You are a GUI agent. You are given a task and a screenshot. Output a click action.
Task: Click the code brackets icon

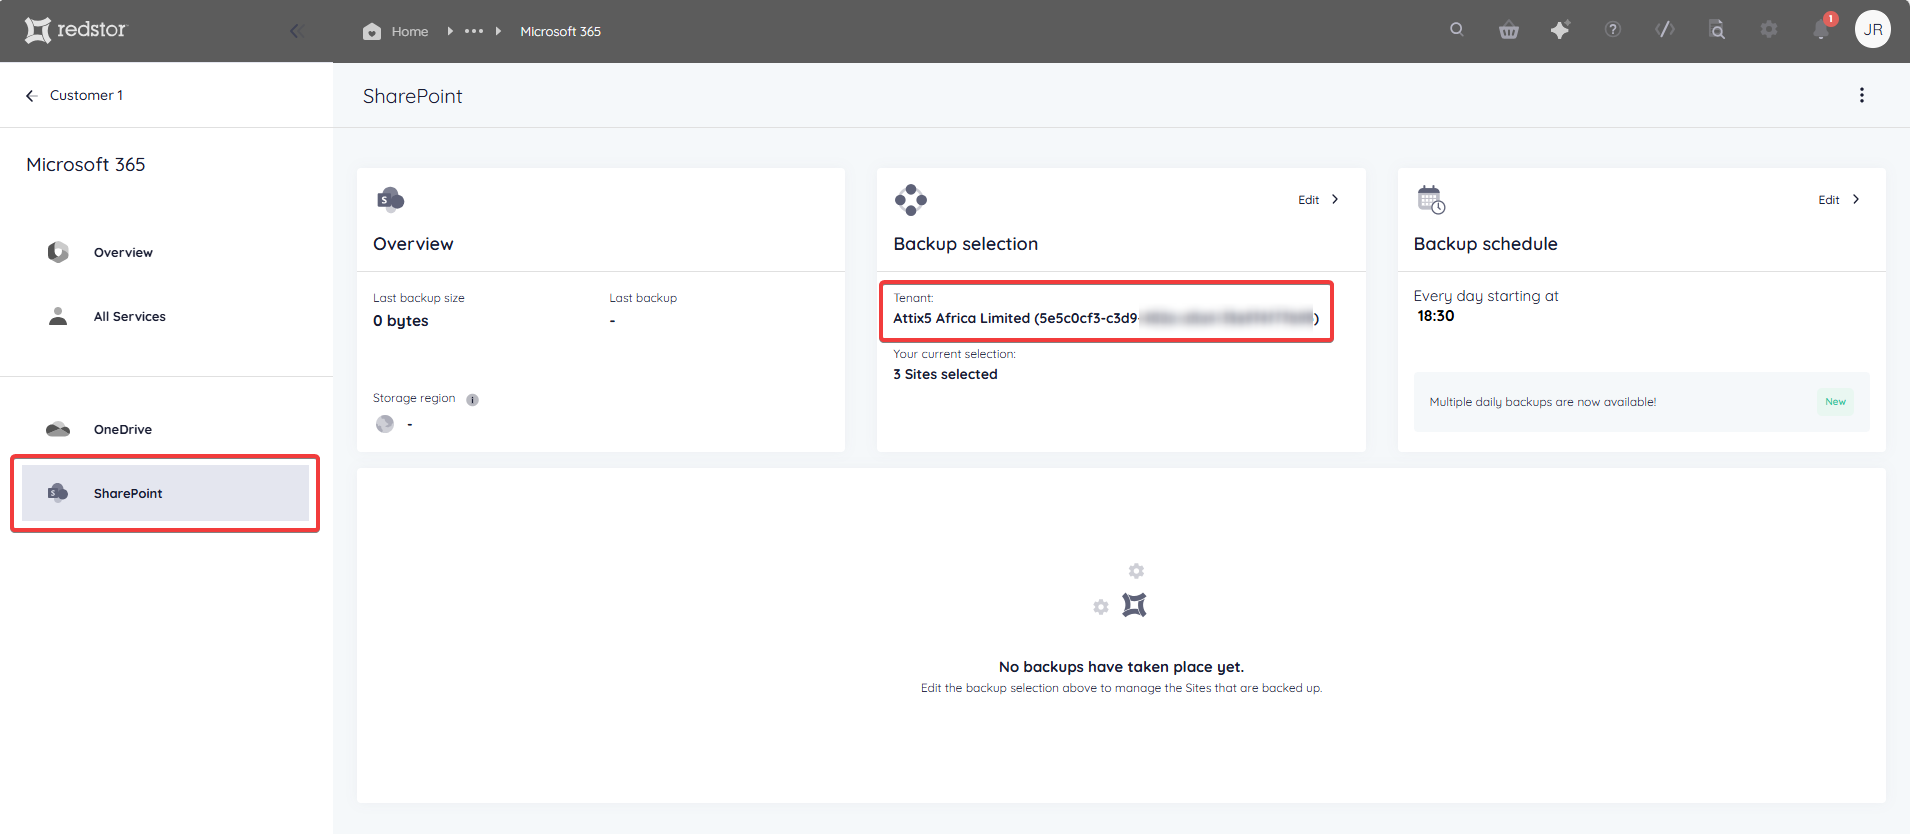click(1665, 30)
